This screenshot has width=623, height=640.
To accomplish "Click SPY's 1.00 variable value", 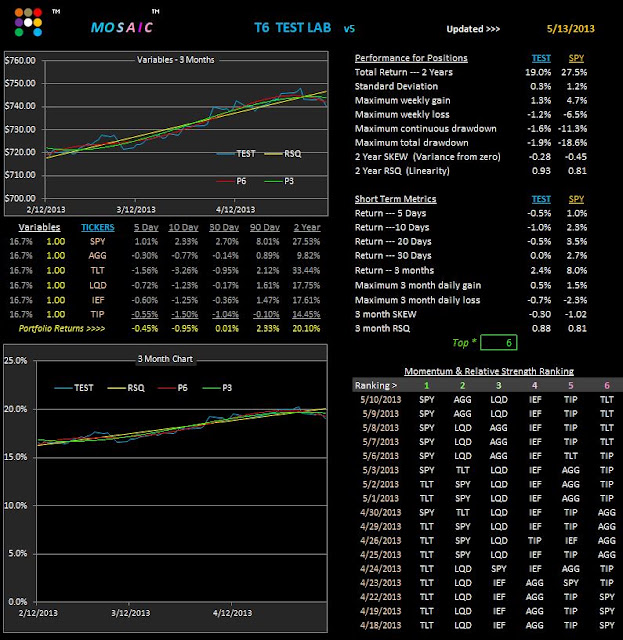I will [x=56, y=241].
